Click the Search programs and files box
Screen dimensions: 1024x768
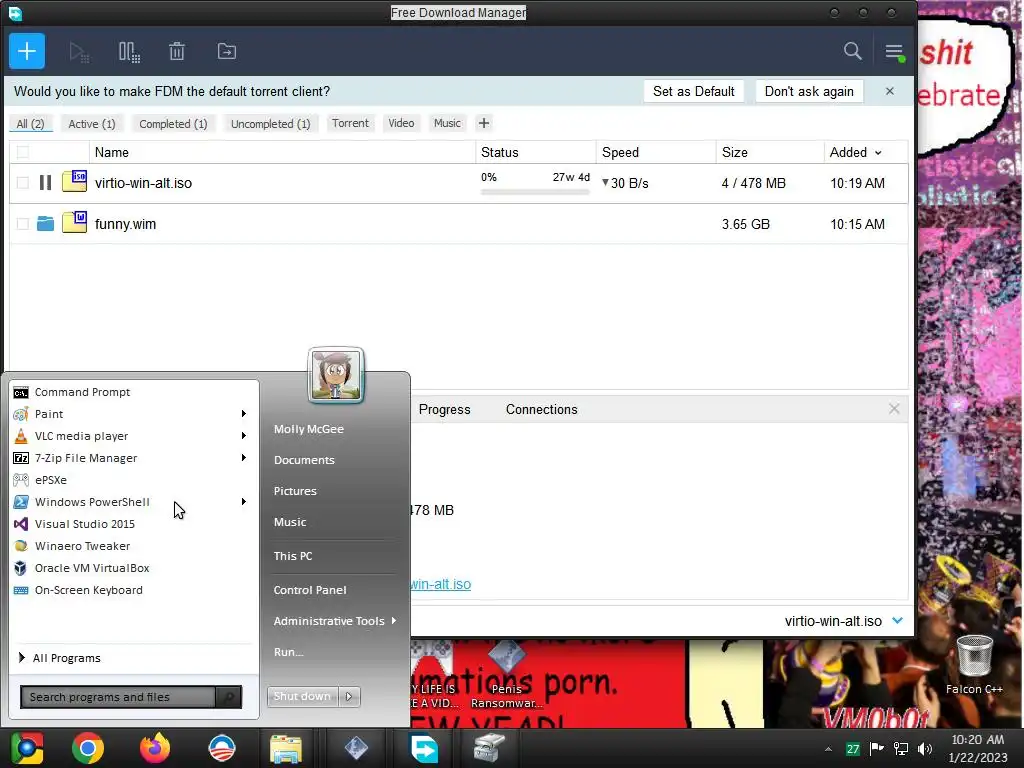point(118,697)
